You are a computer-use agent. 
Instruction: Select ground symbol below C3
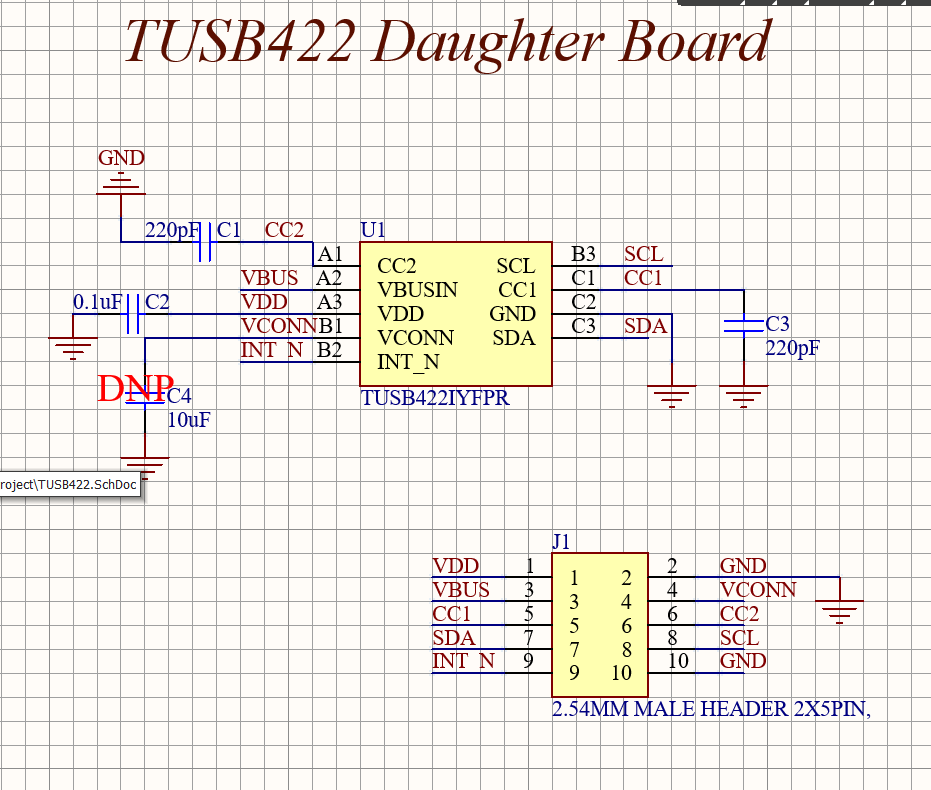coord(743,396)
